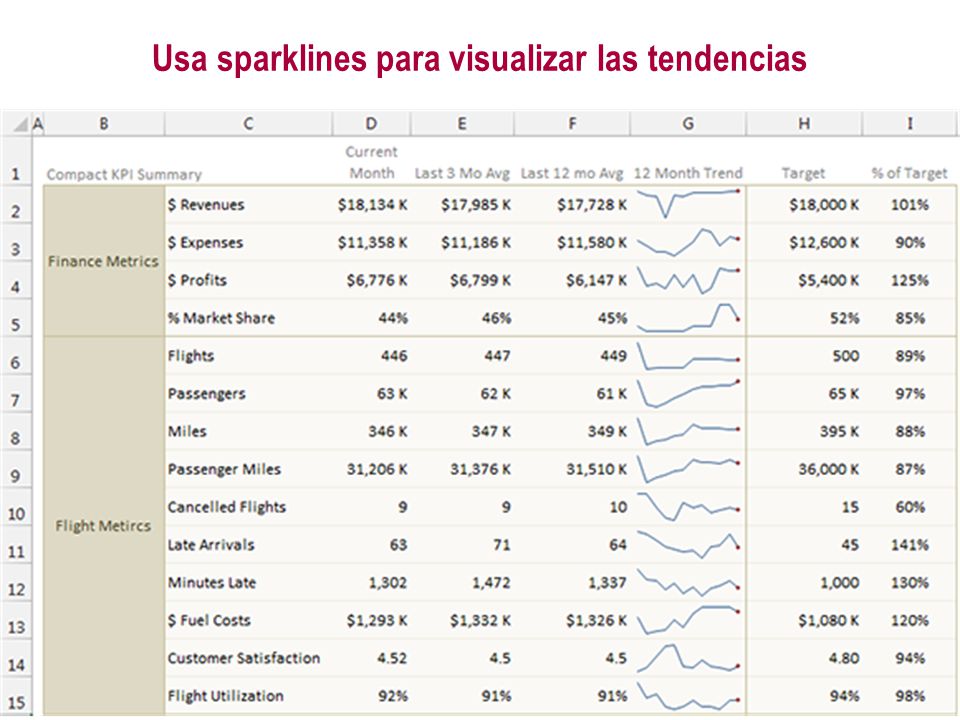Click the Flight Utilization sparkline
Image resolution: width=960 pixels, height=720 pixels.
click(x=688, y=696)
